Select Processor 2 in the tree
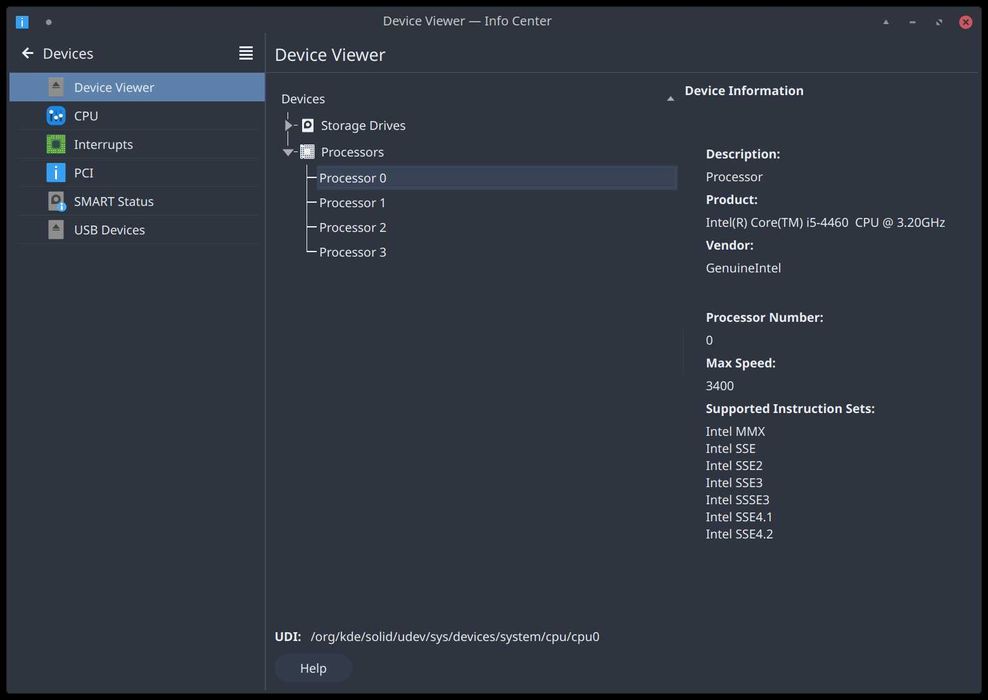This screenshot has width=988, height=700. pyautogui.click(x=353, y=227)
